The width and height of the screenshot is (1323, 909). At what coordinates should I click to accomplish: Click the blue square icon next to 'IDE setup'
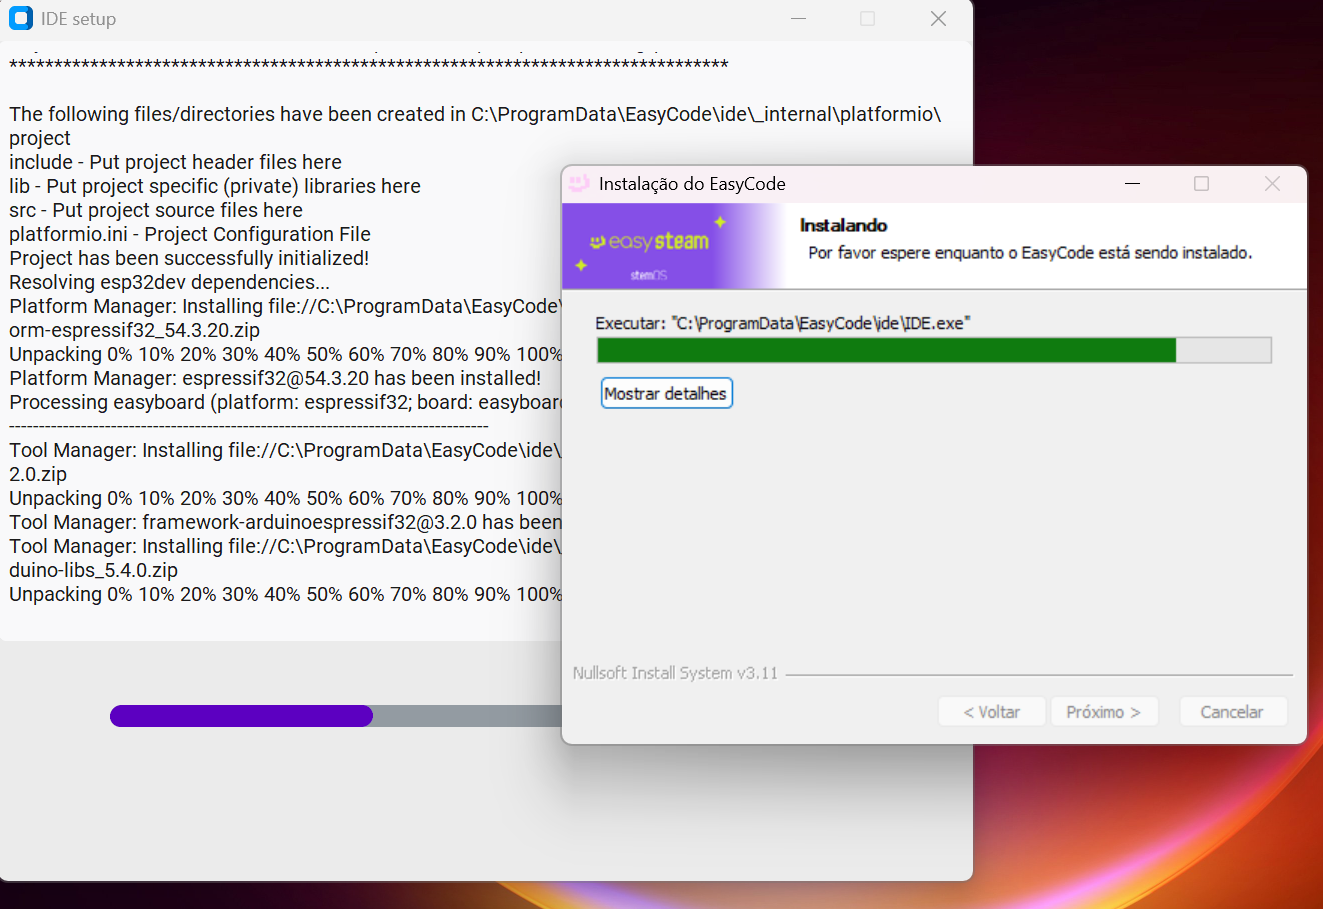pyautogui.click(x=20, y=18)
